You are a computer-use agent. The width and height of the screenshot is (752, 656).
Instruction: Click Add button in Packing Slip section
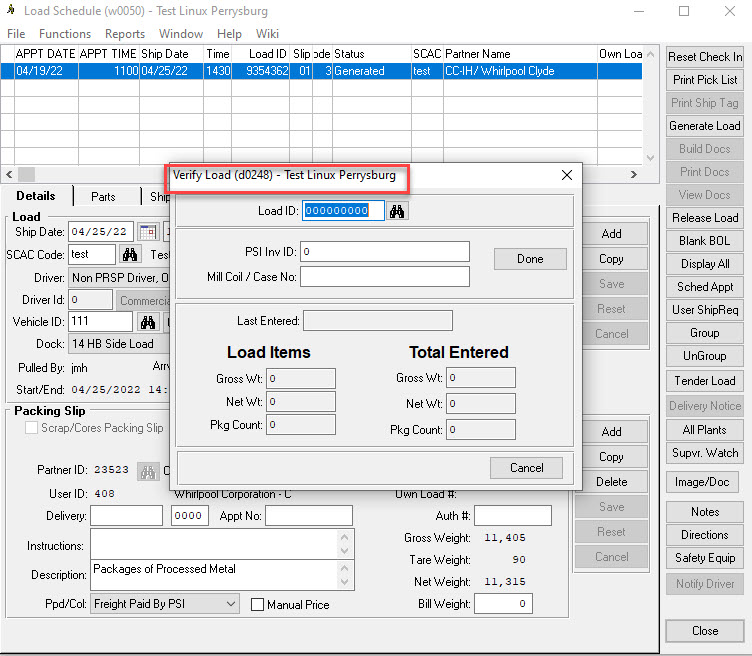point(611,432)
